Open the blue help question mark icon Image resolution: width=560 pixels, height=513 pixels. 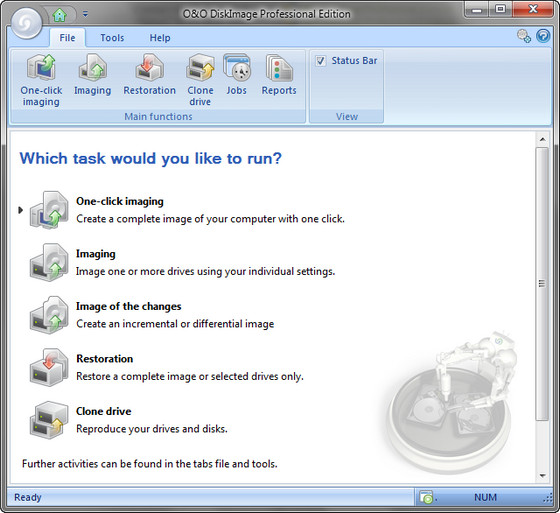(x=543, y=36)
